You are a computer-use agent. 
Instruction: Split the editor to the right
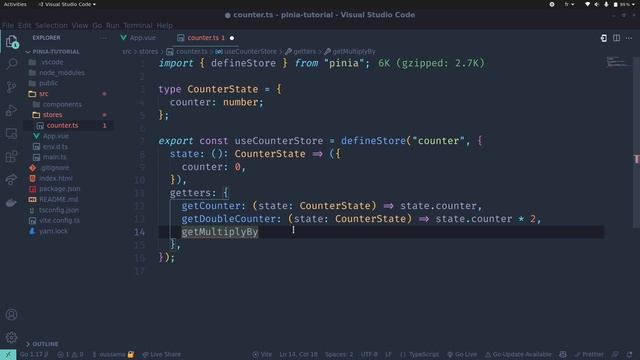(x=616, y=38)
